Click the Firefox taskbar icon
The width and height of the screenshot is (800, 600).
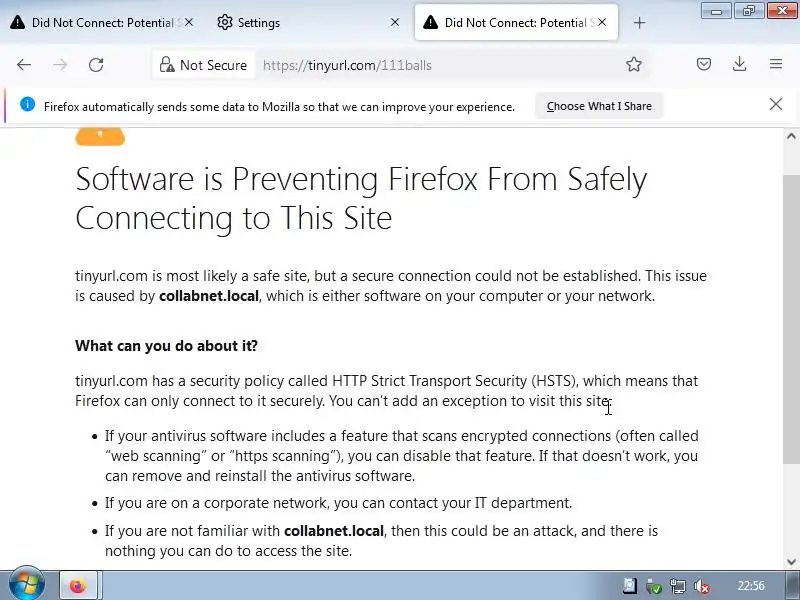pyautogui.click(x=78, y=586)
